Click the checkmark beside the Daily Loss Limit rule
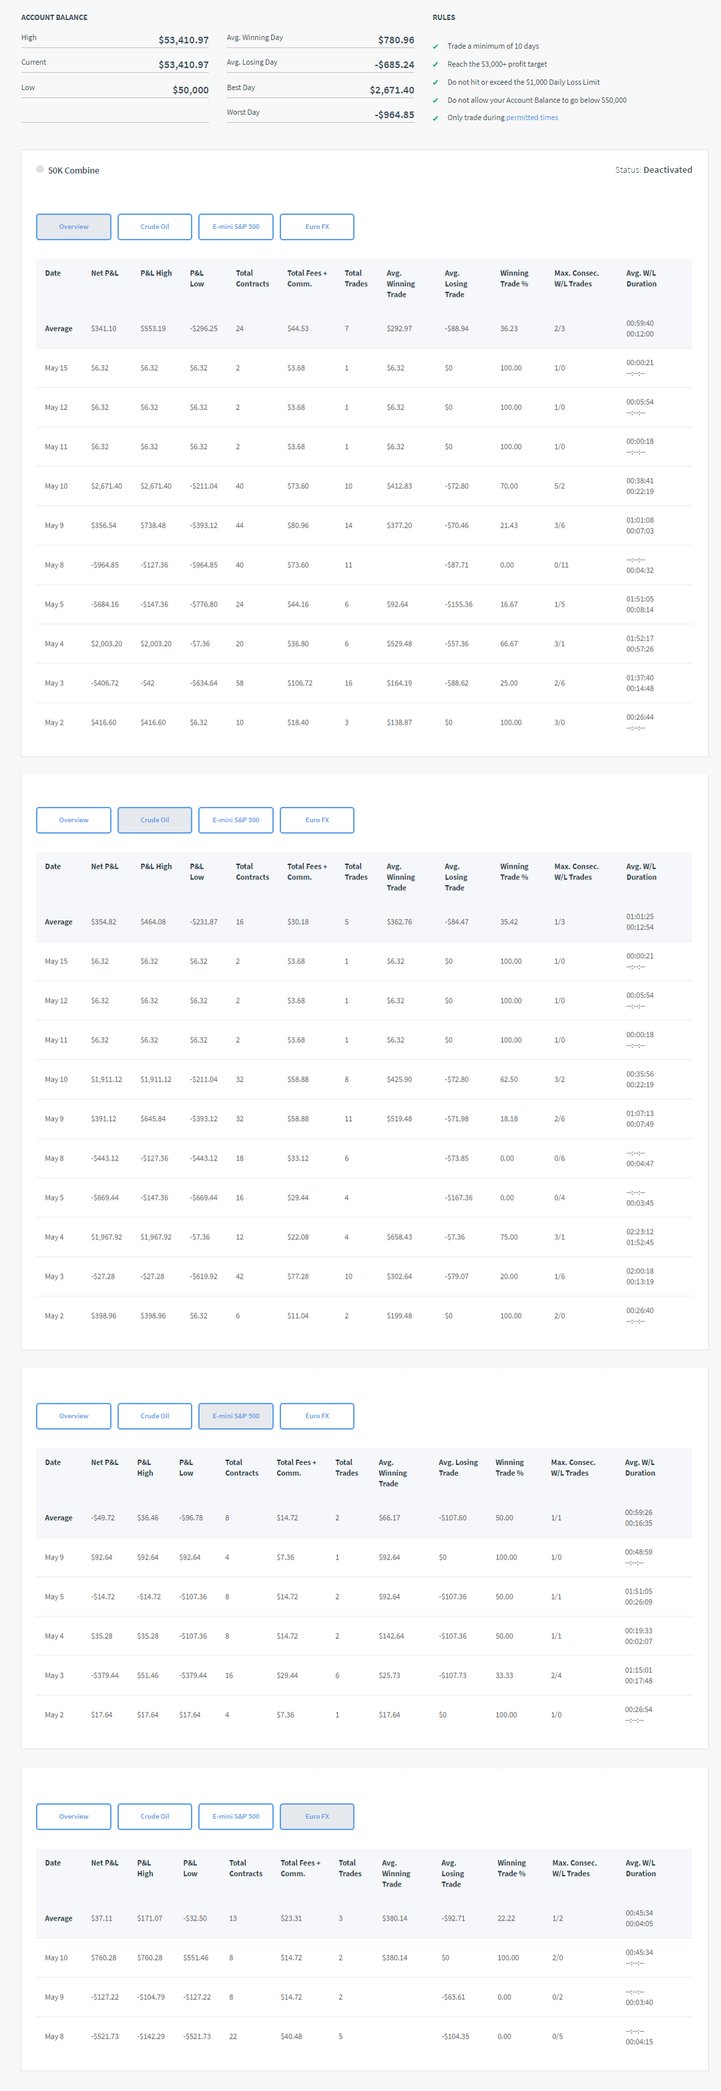This screenshot has width=721, height=2091. [435, 83]
